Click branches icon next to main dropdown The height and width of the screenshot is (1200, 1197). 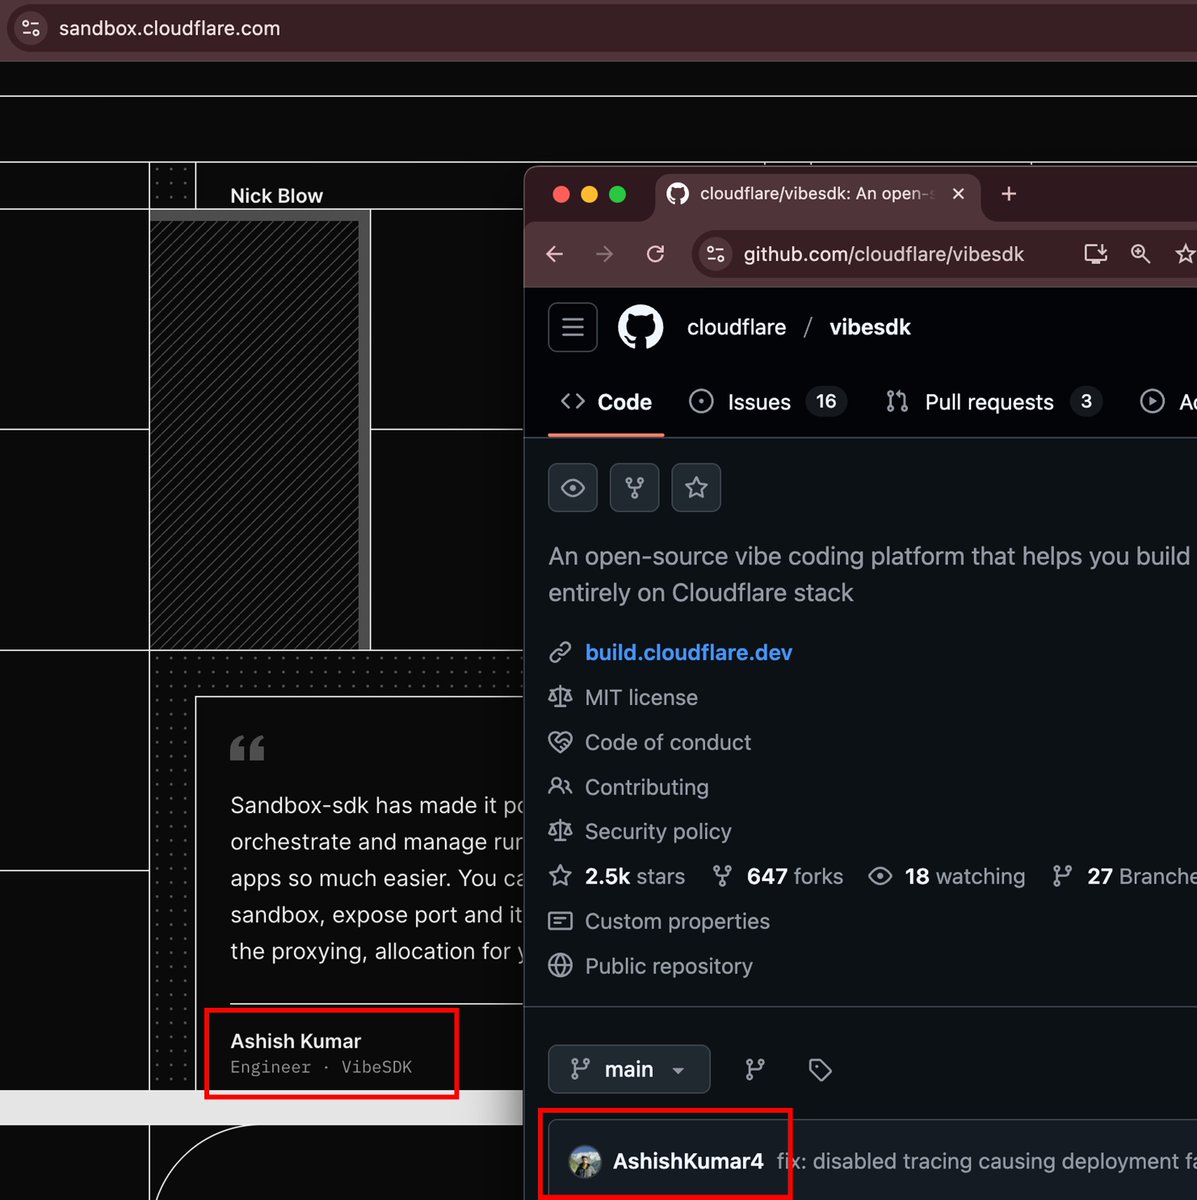point(755,1069)
